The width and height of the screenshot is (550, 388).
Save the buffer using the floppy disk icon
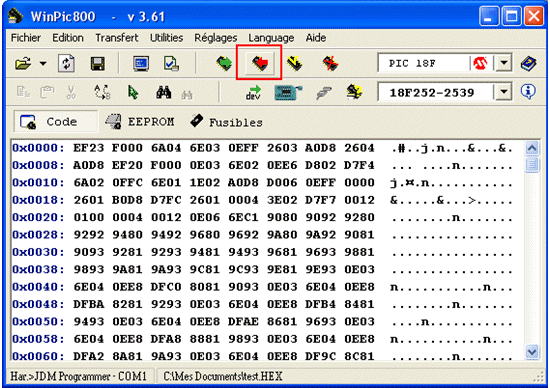tap(98, 63)
